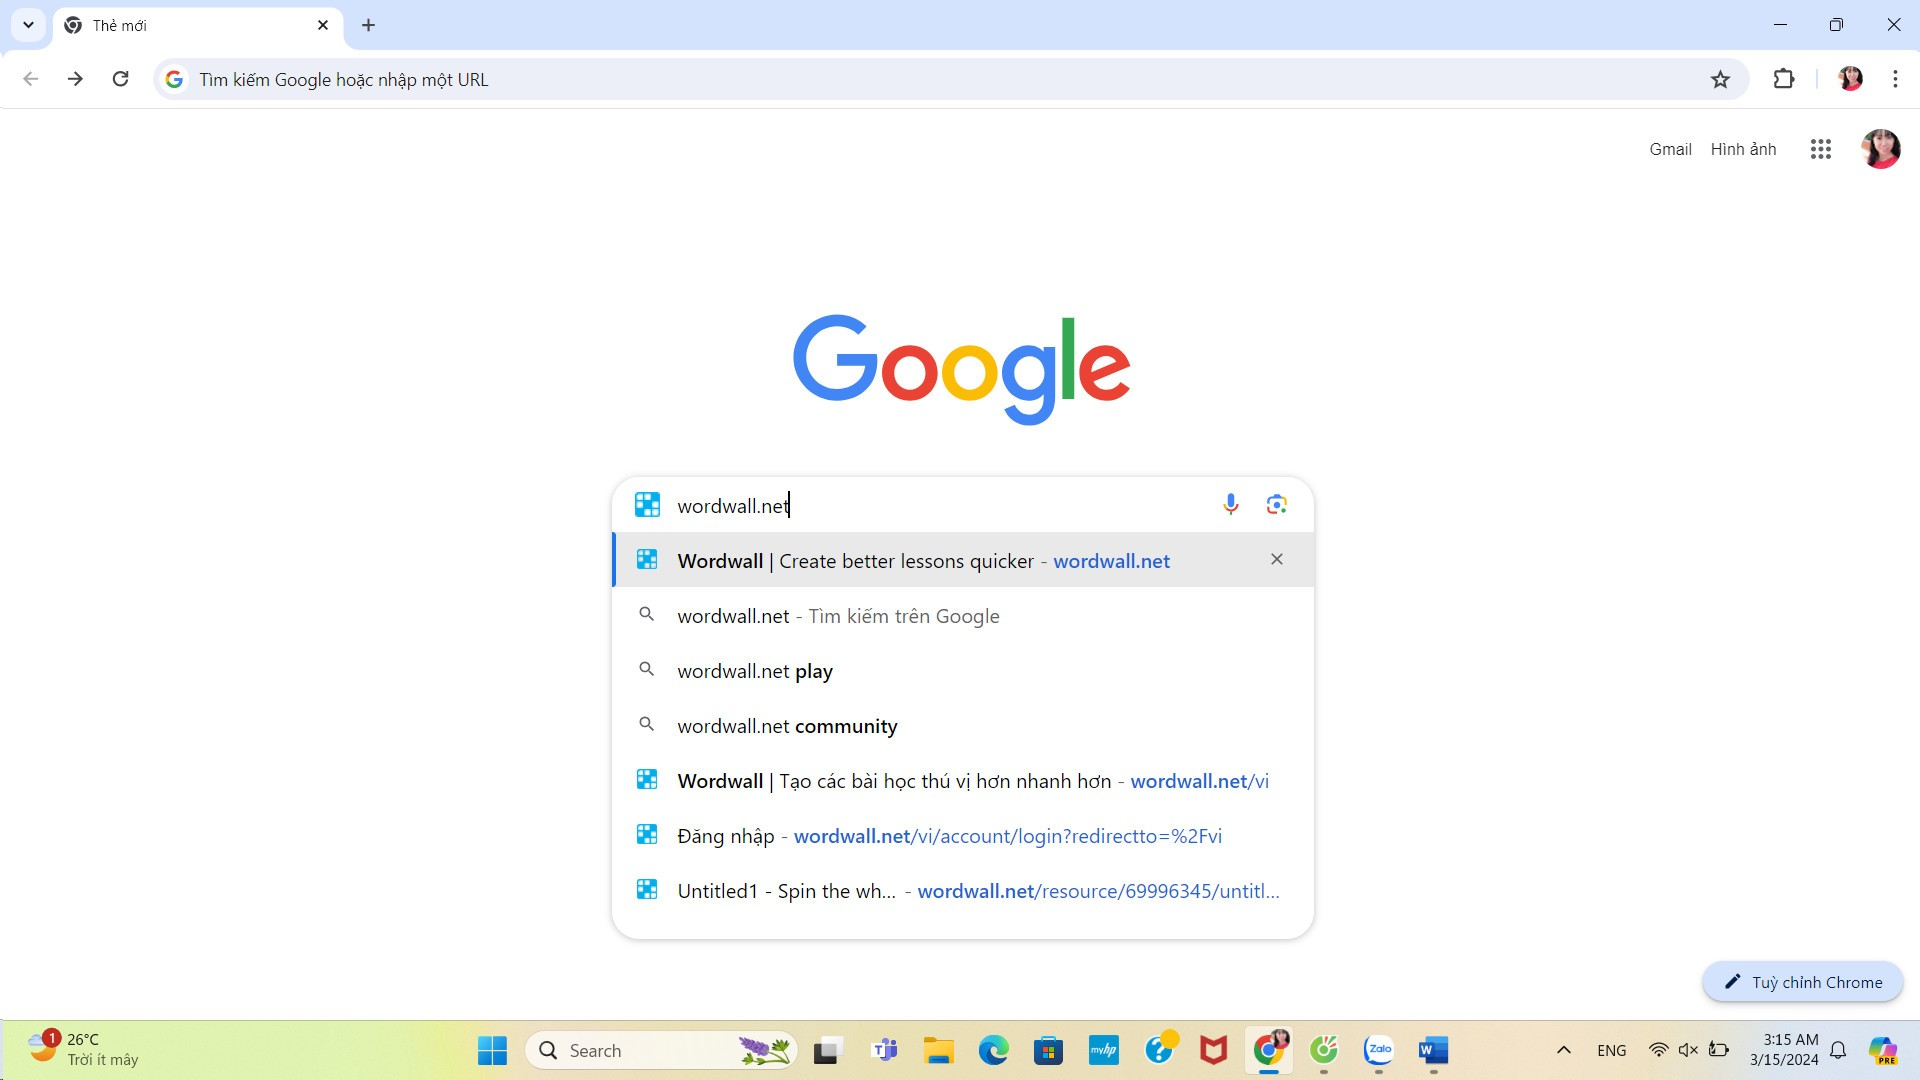The height and width of the screenshot is (1080, 1920).
Task: Open the Chrome extensions puzzle icon
Action: (x=1783, y=79)
